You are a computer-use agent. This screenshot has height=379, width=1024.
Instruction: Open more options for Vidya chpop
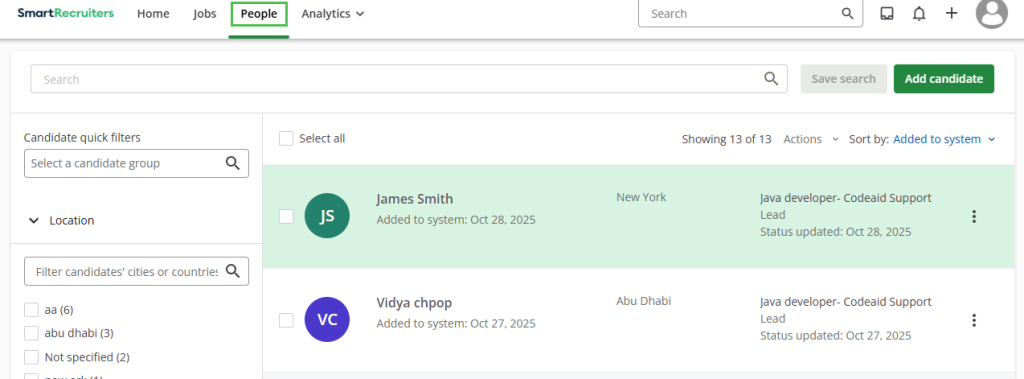[974, 320]
